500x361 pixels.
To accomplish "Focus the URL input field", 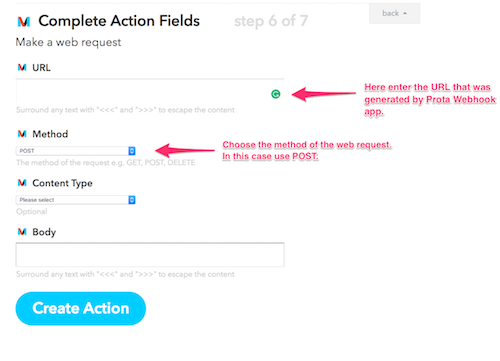I will click(150, 91).
